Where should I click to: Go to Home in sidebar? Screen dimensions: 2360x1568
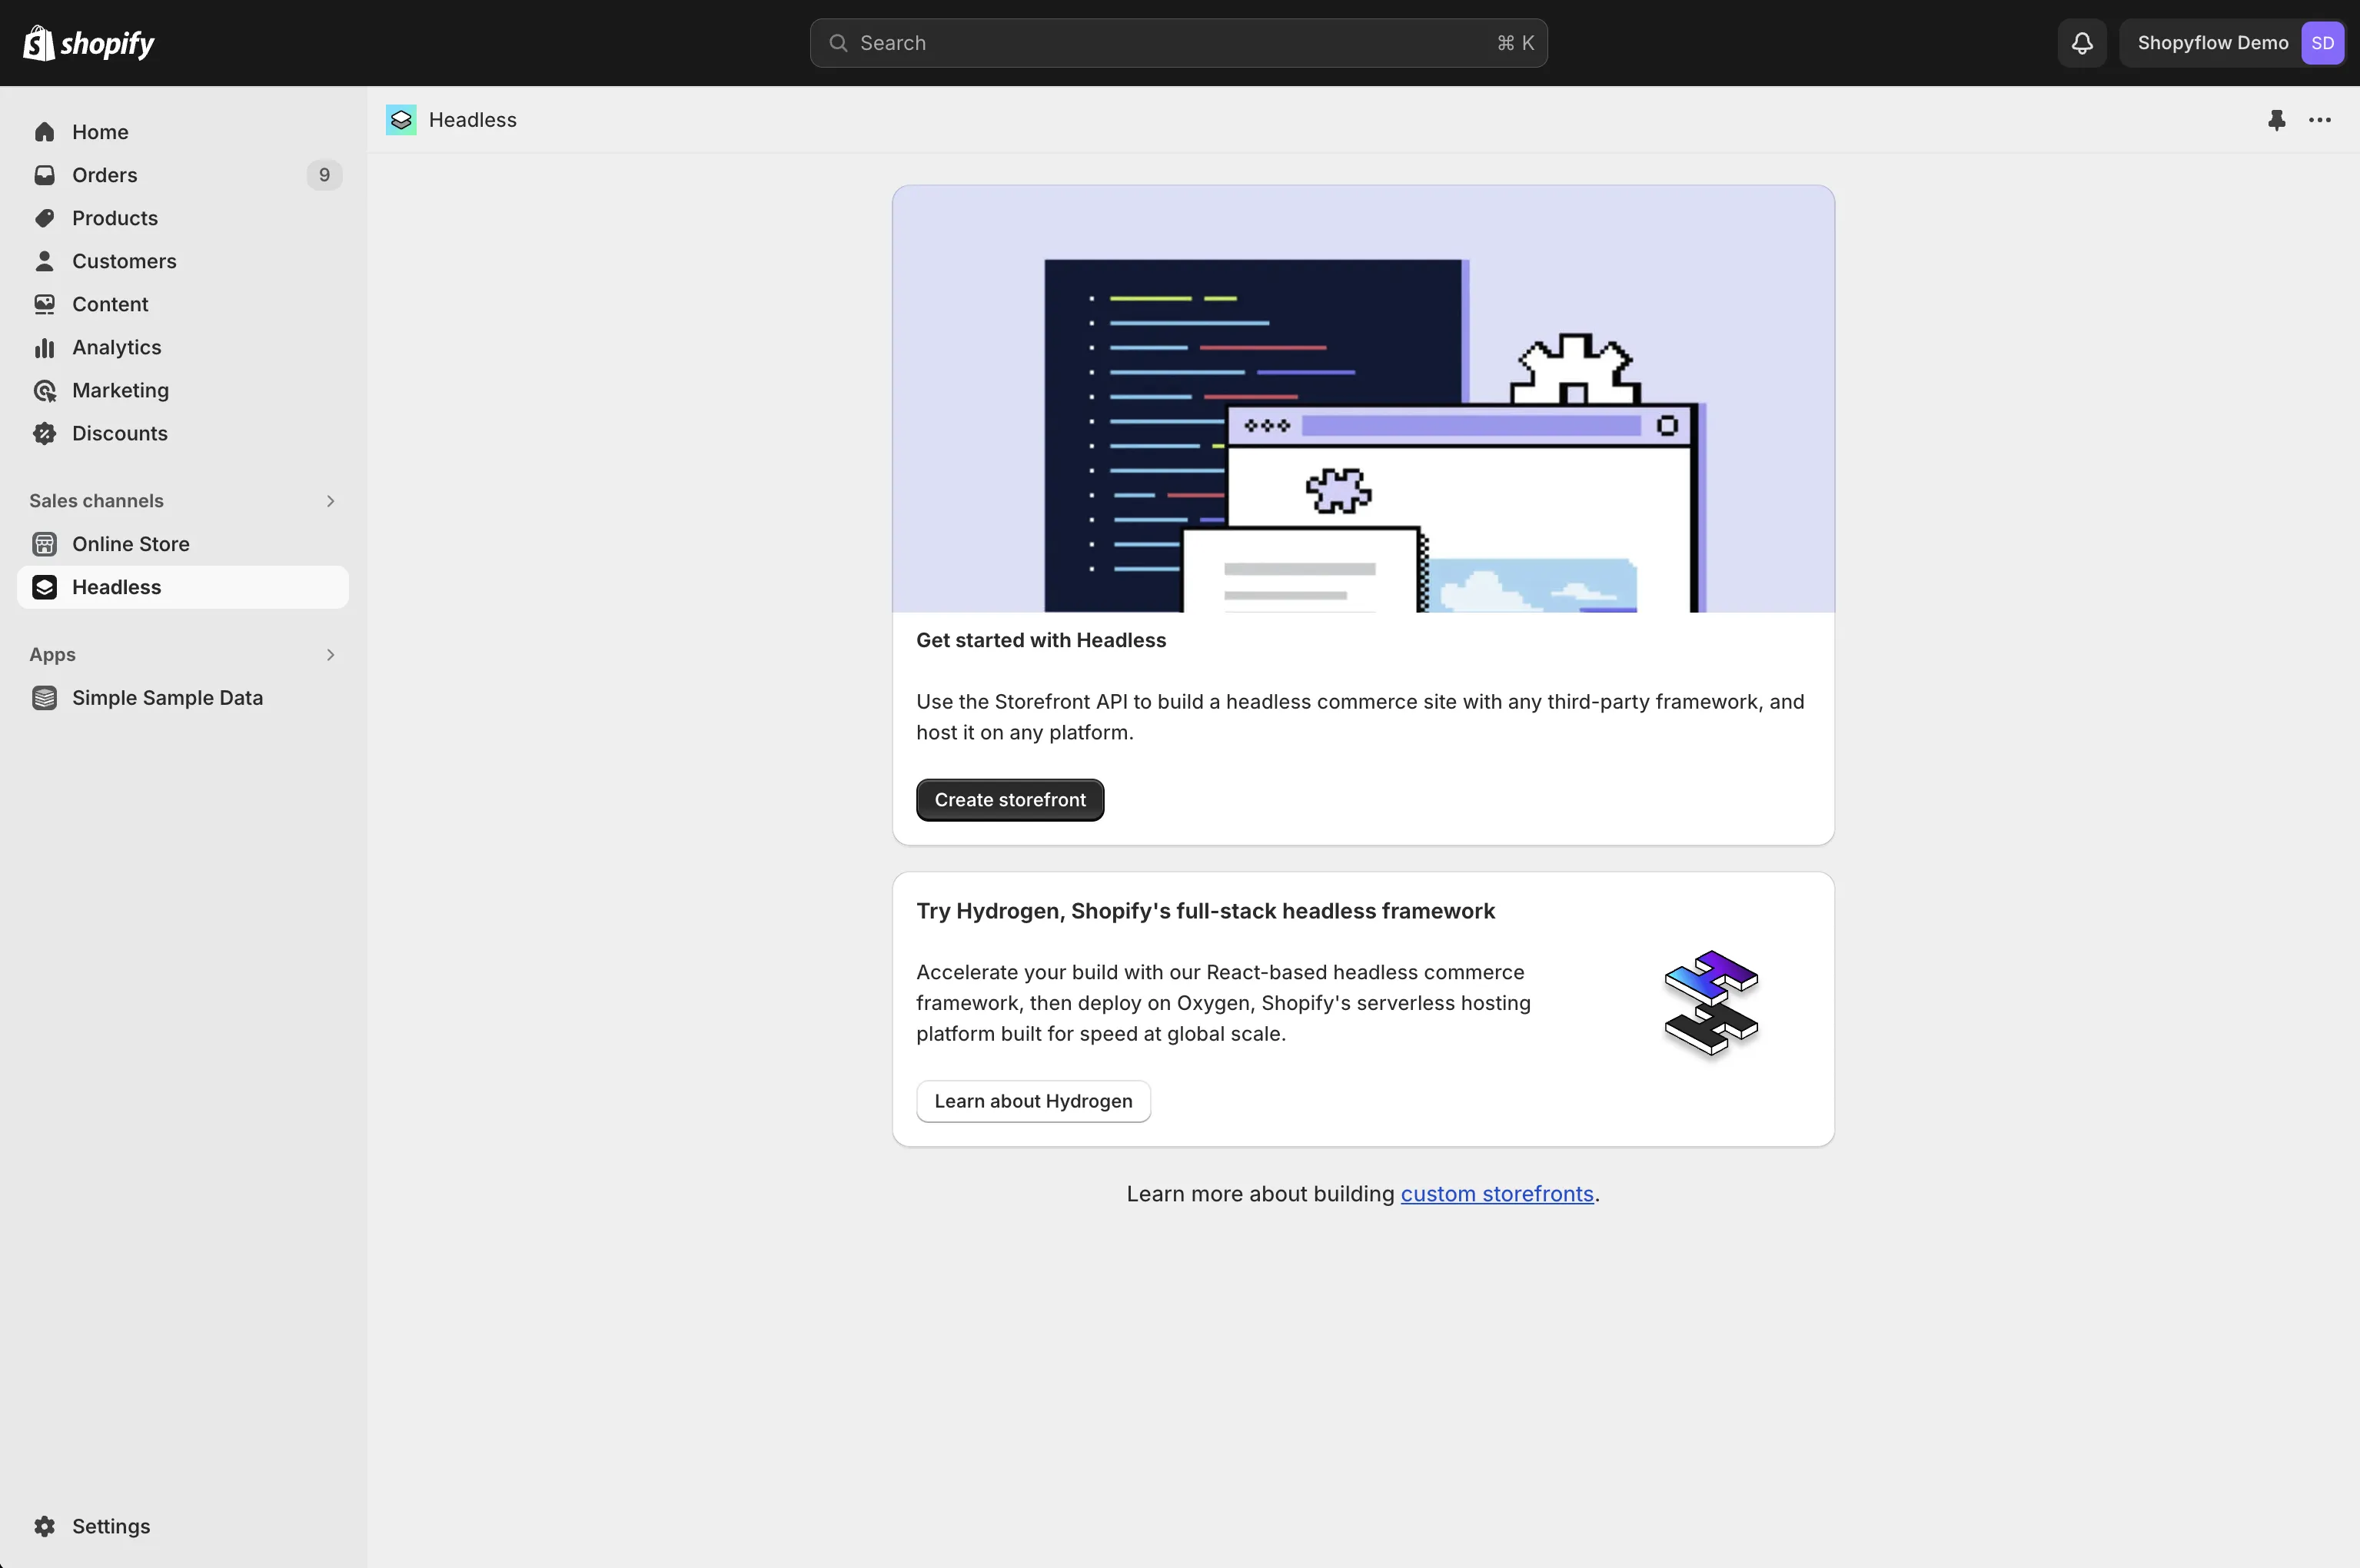(x=183, y=132)
